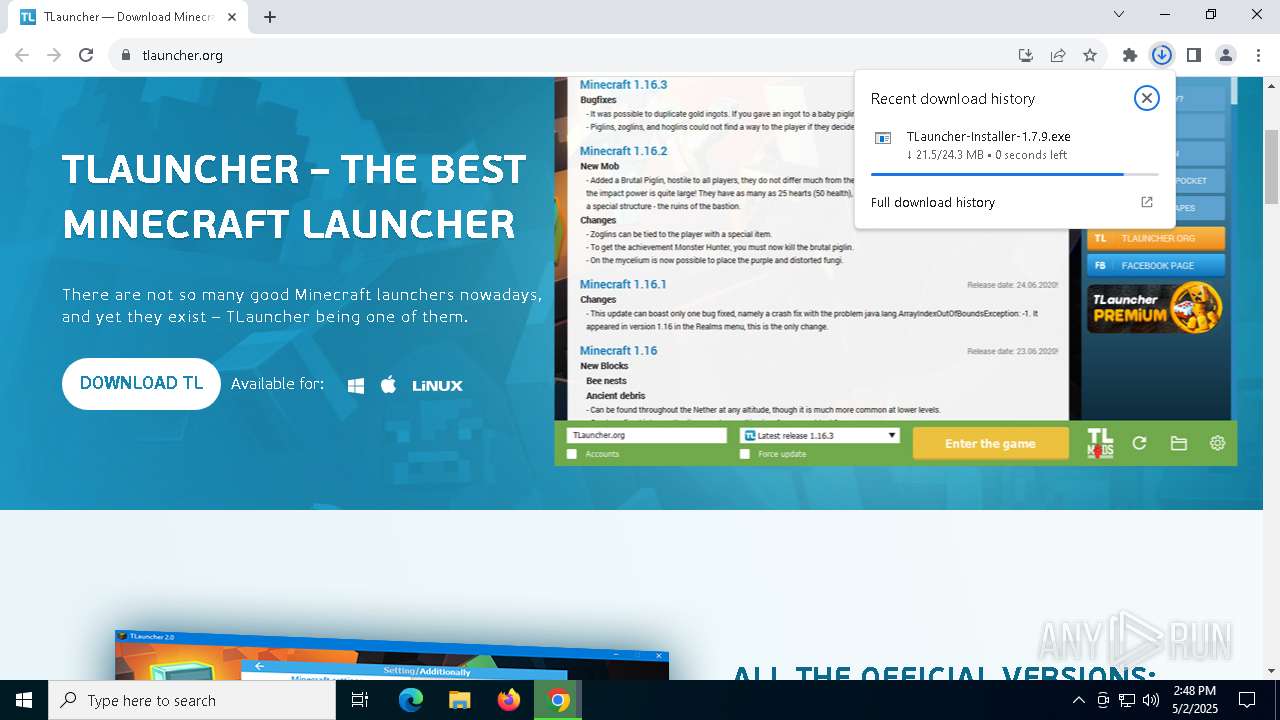Open the Chrome profile avatar
1280x720 pixels.
tap(1226, 55)
